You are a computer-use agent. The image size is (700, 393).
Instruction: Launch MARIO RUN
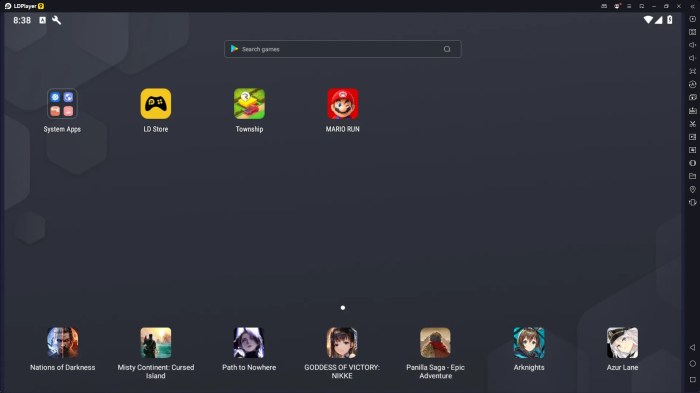pyautogui.click(x=342, y=104)
